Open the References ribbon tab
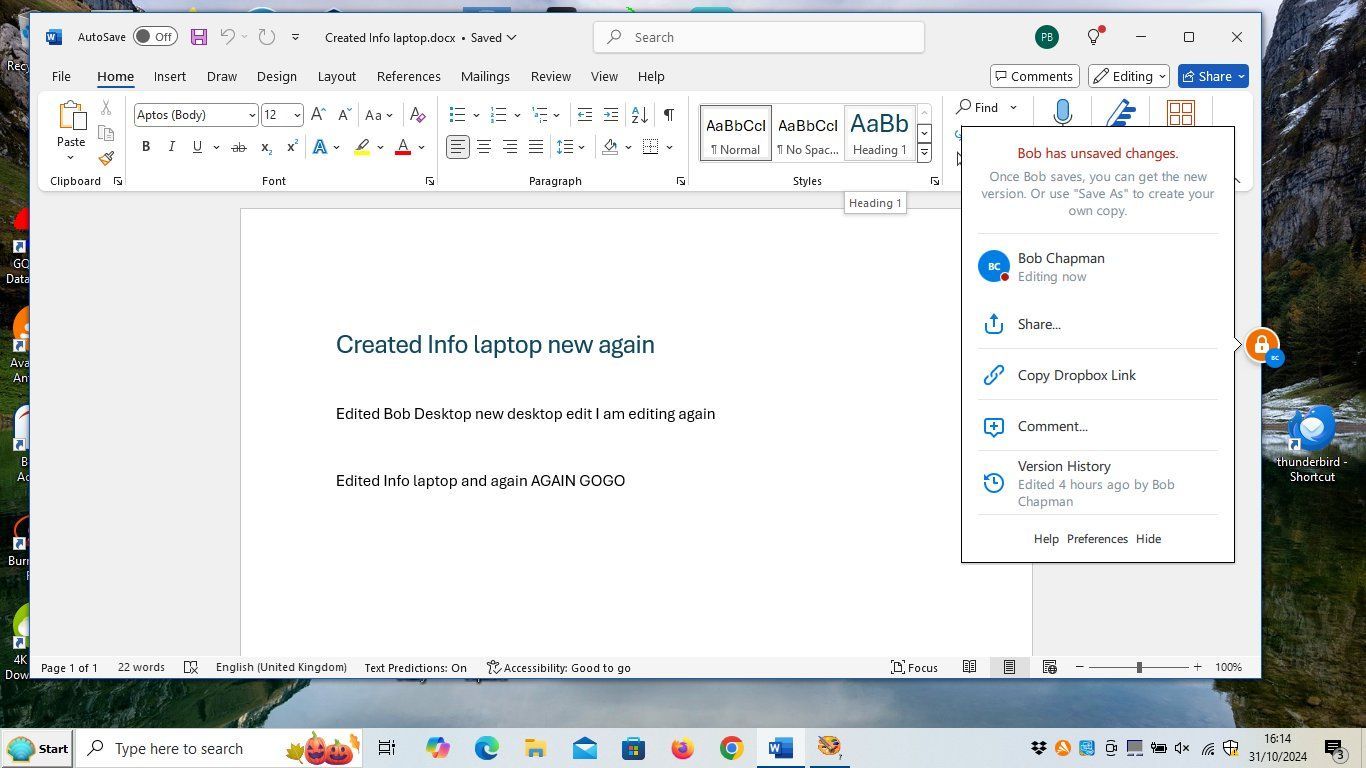Screen dimensions: 1366x768 coord(408,76)
